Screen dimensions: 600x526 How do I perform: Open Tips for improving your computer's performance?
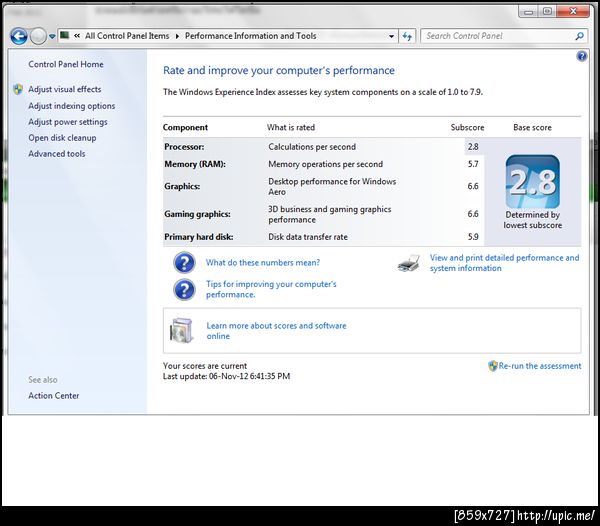click(x=271, y=289)
